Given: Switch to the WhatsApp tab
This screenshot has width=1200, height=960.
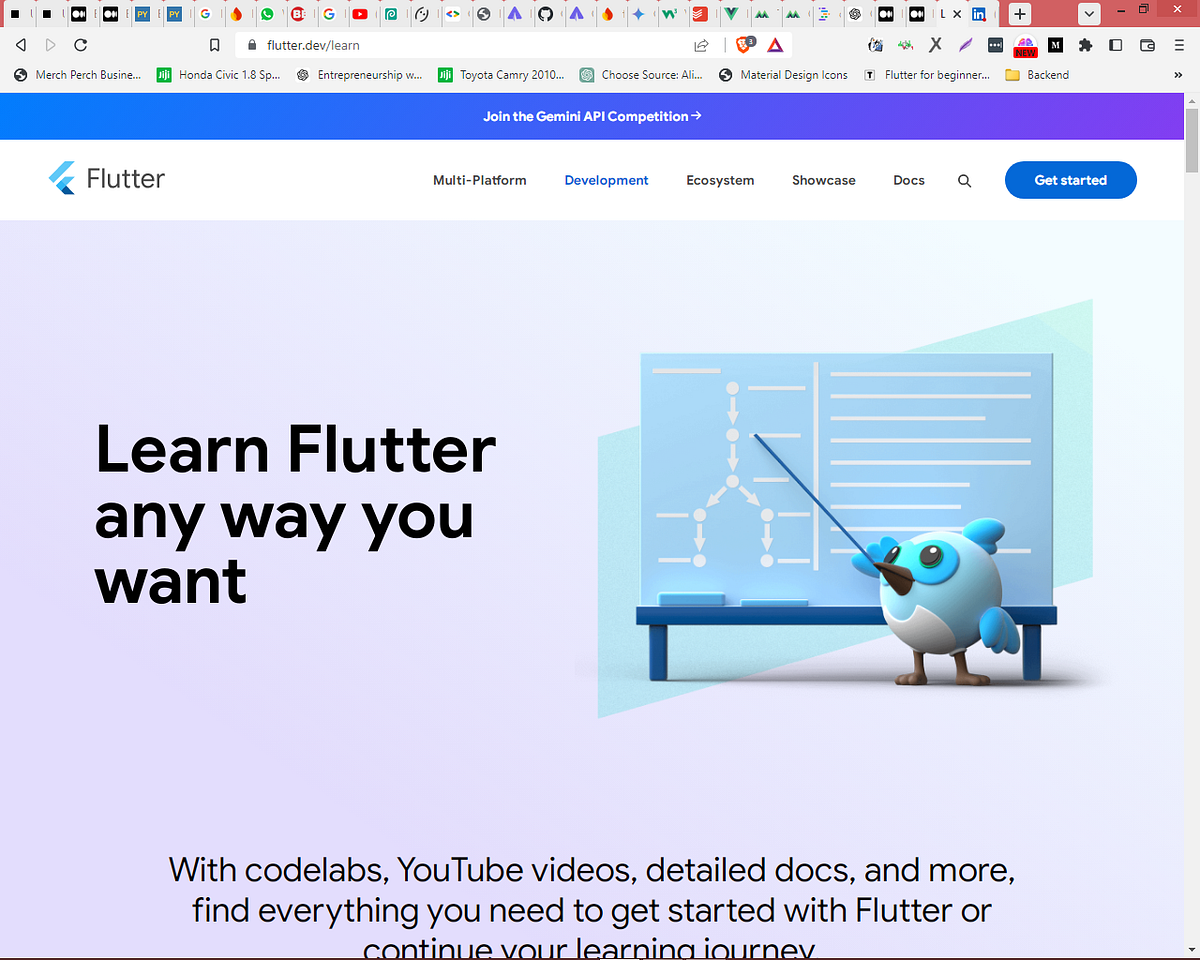Looking at the screenshot, I should pos(267,14).
